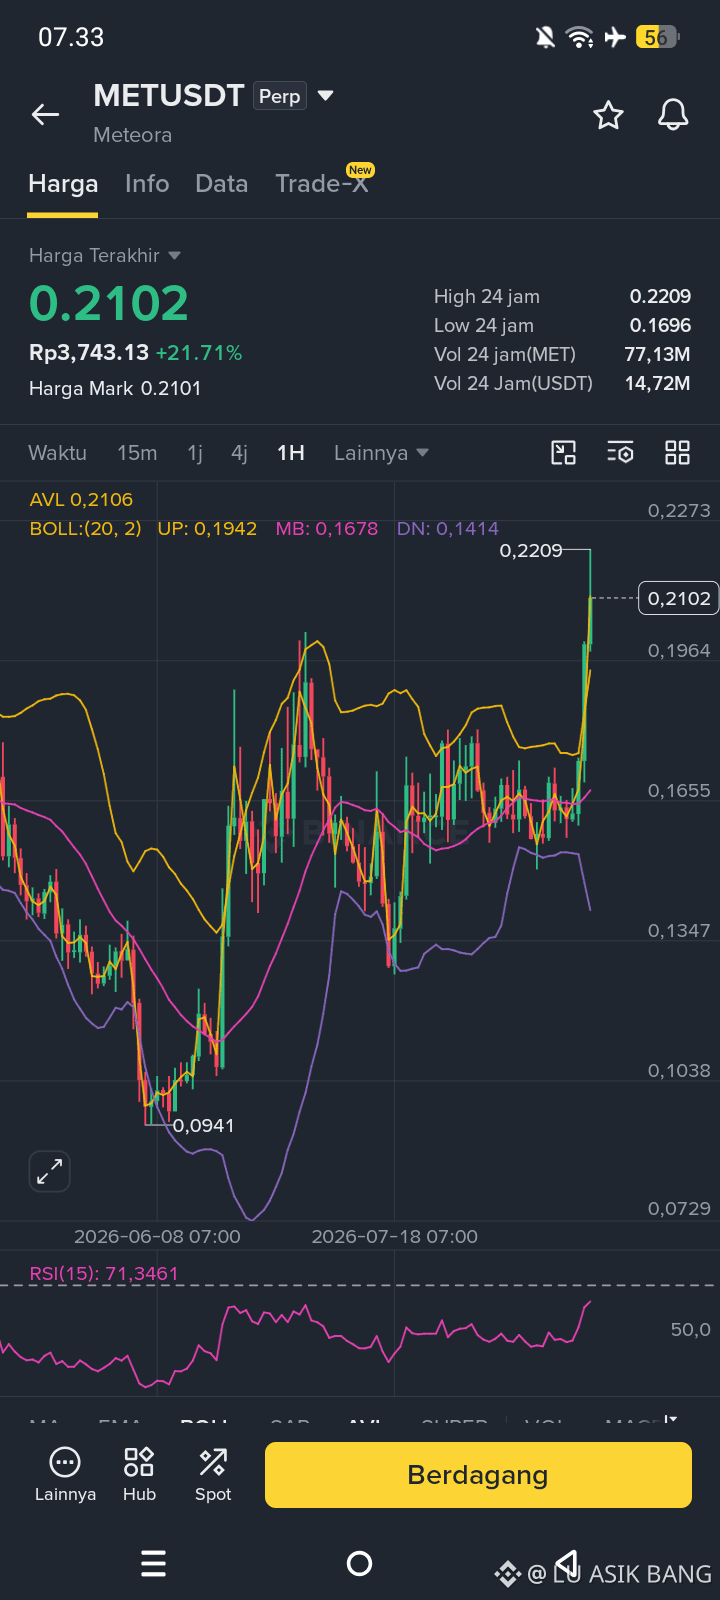Open the multi-chart grid layout icon
This screenshot has height=1600, width=720.
678,453
